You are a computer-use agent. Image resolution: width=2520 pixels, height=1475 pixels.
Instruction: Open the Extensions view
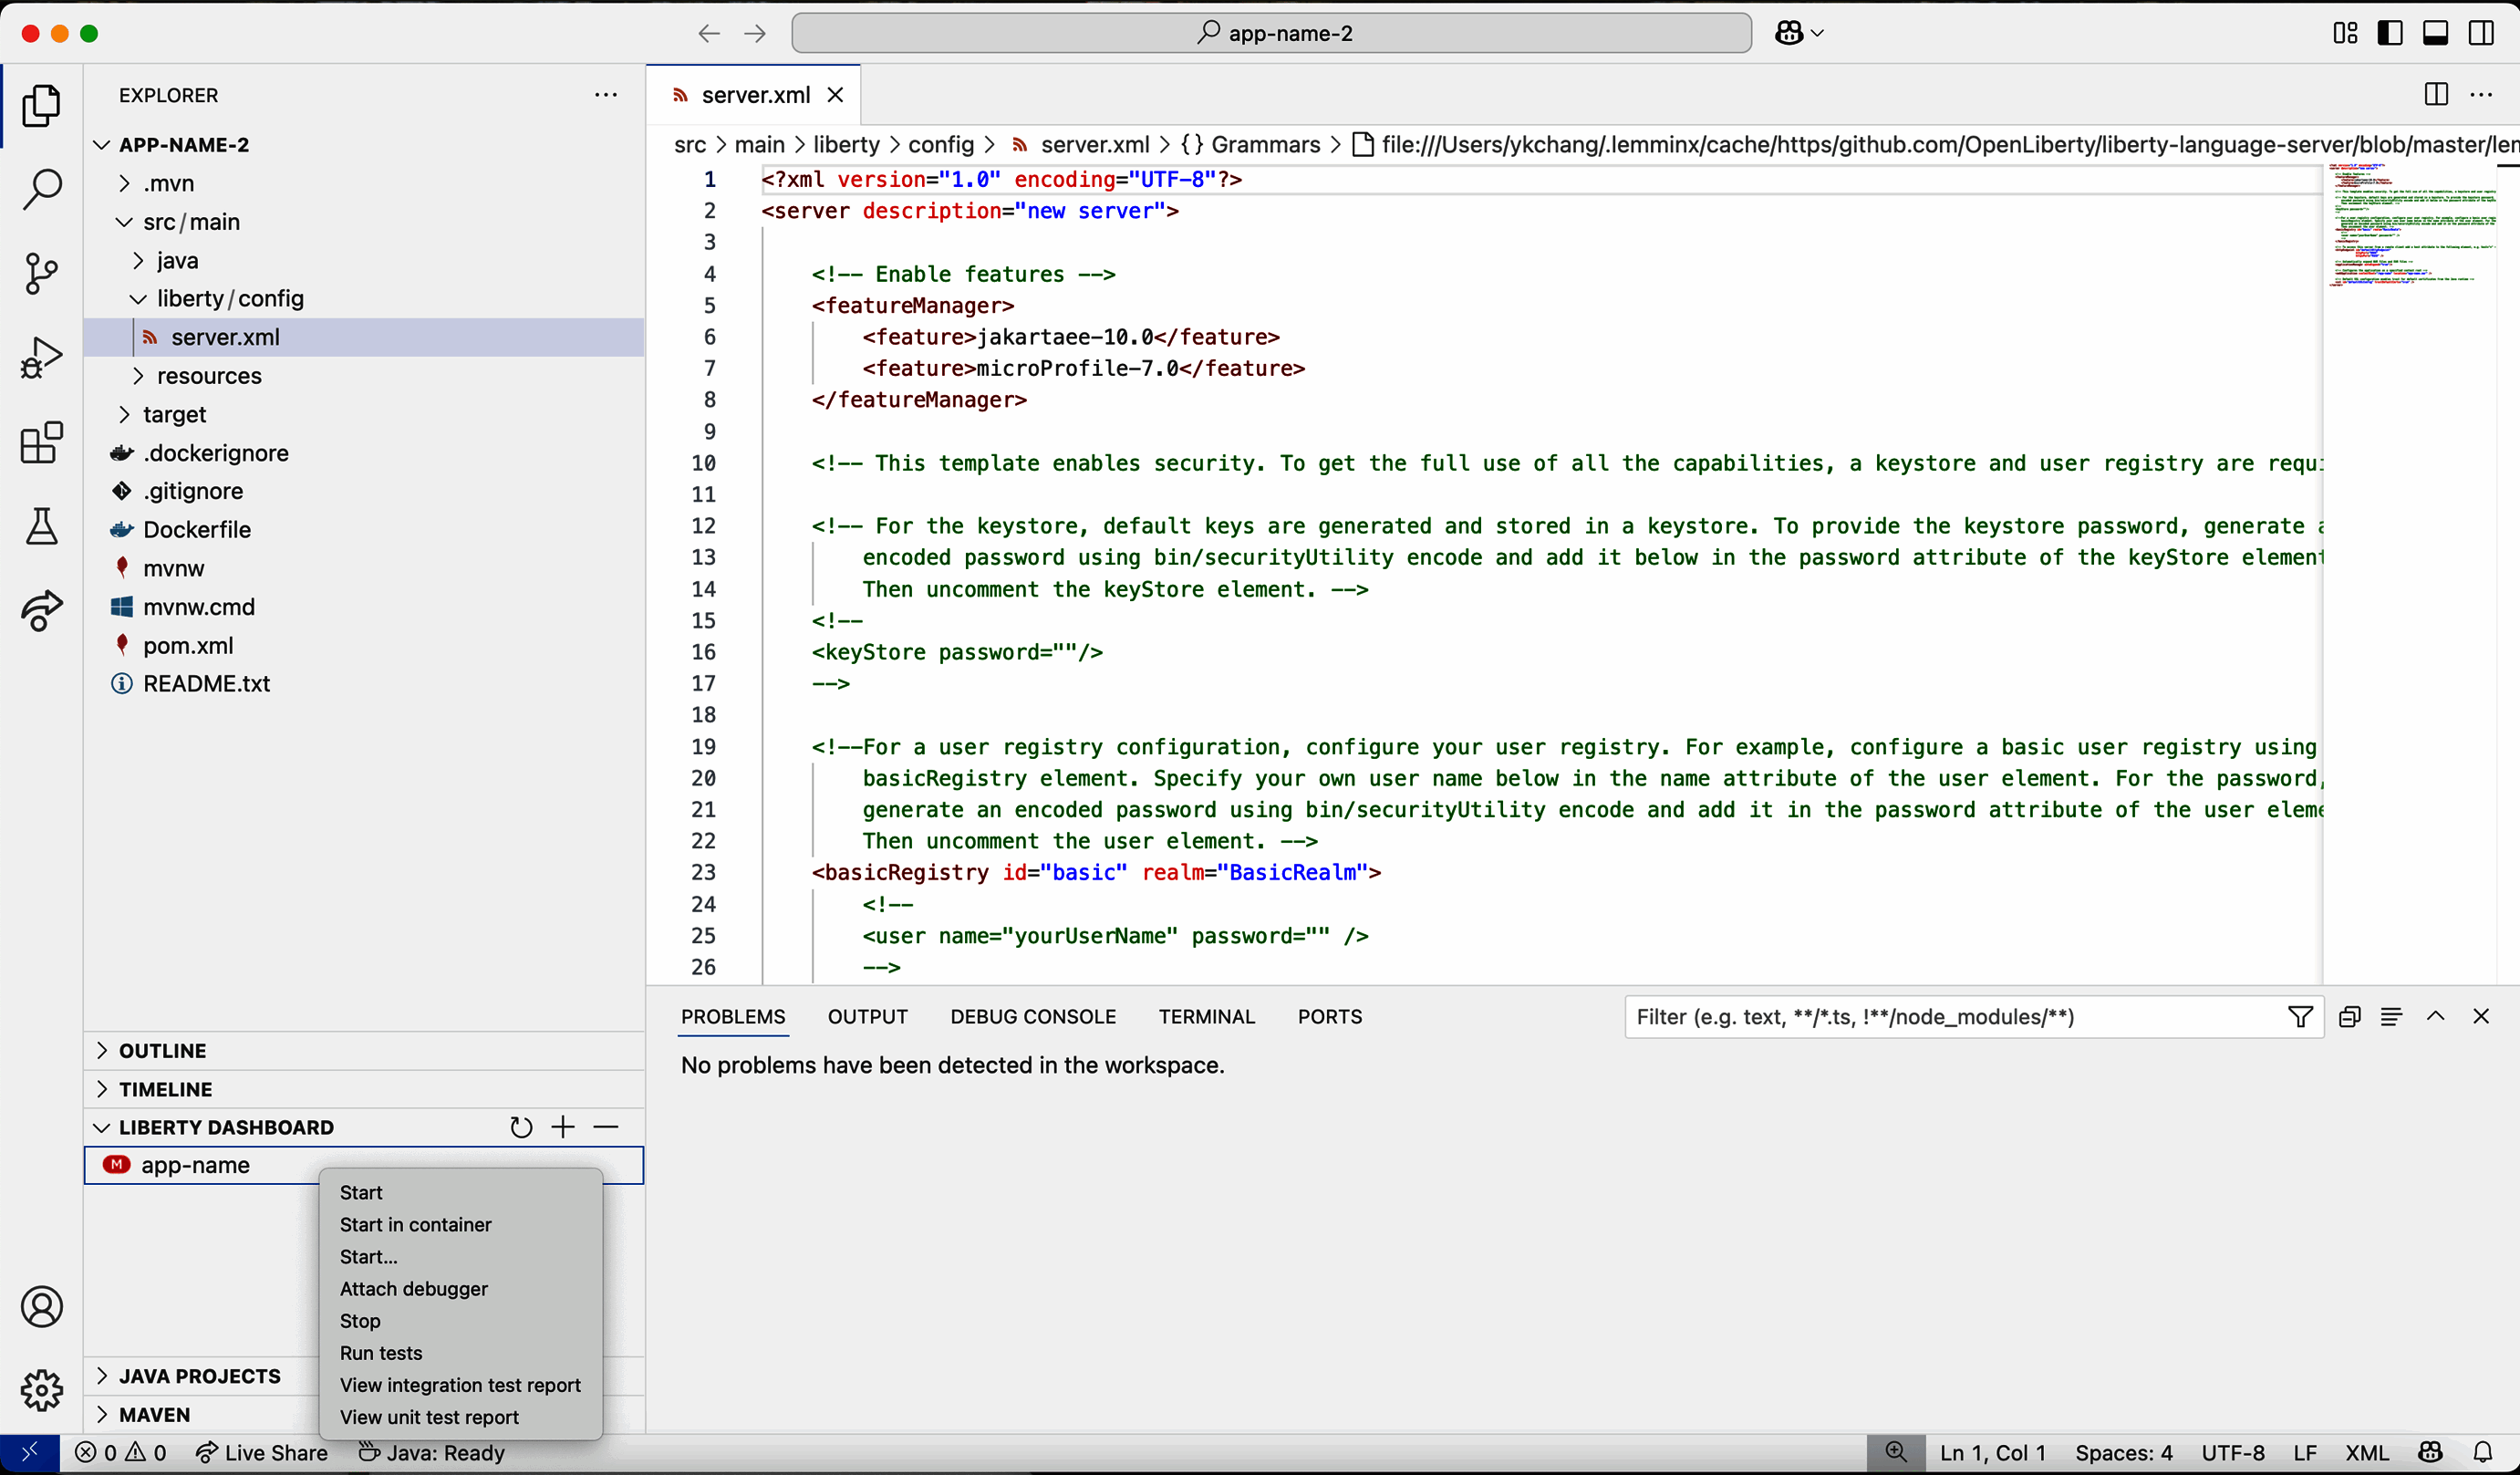tap(41, 442)
